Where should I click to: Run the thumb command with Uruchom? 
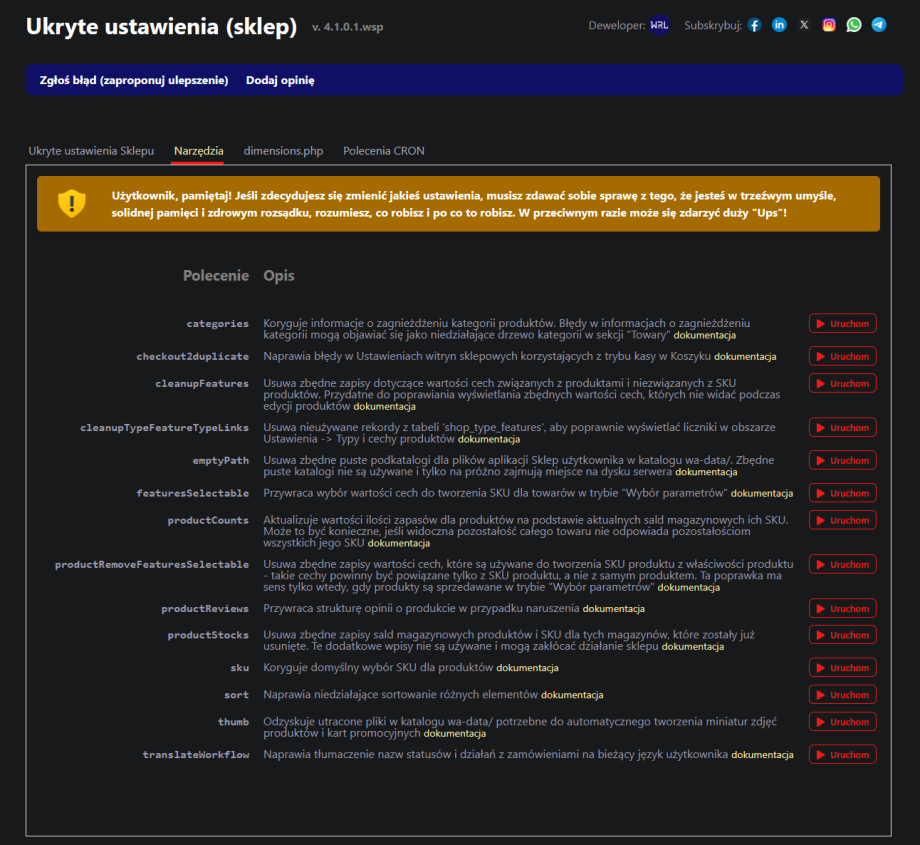(842, 722)
